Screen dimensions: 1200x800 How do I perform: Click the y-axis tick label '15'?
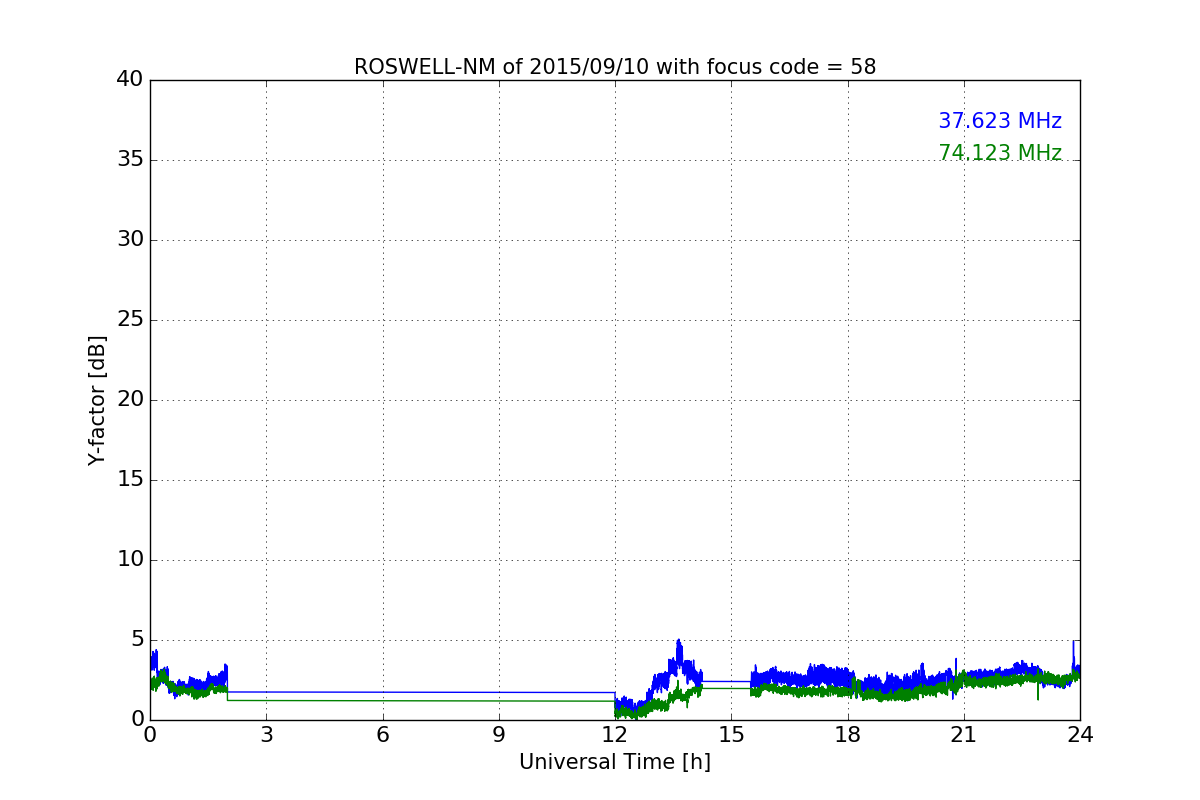[x=130, y=480]
